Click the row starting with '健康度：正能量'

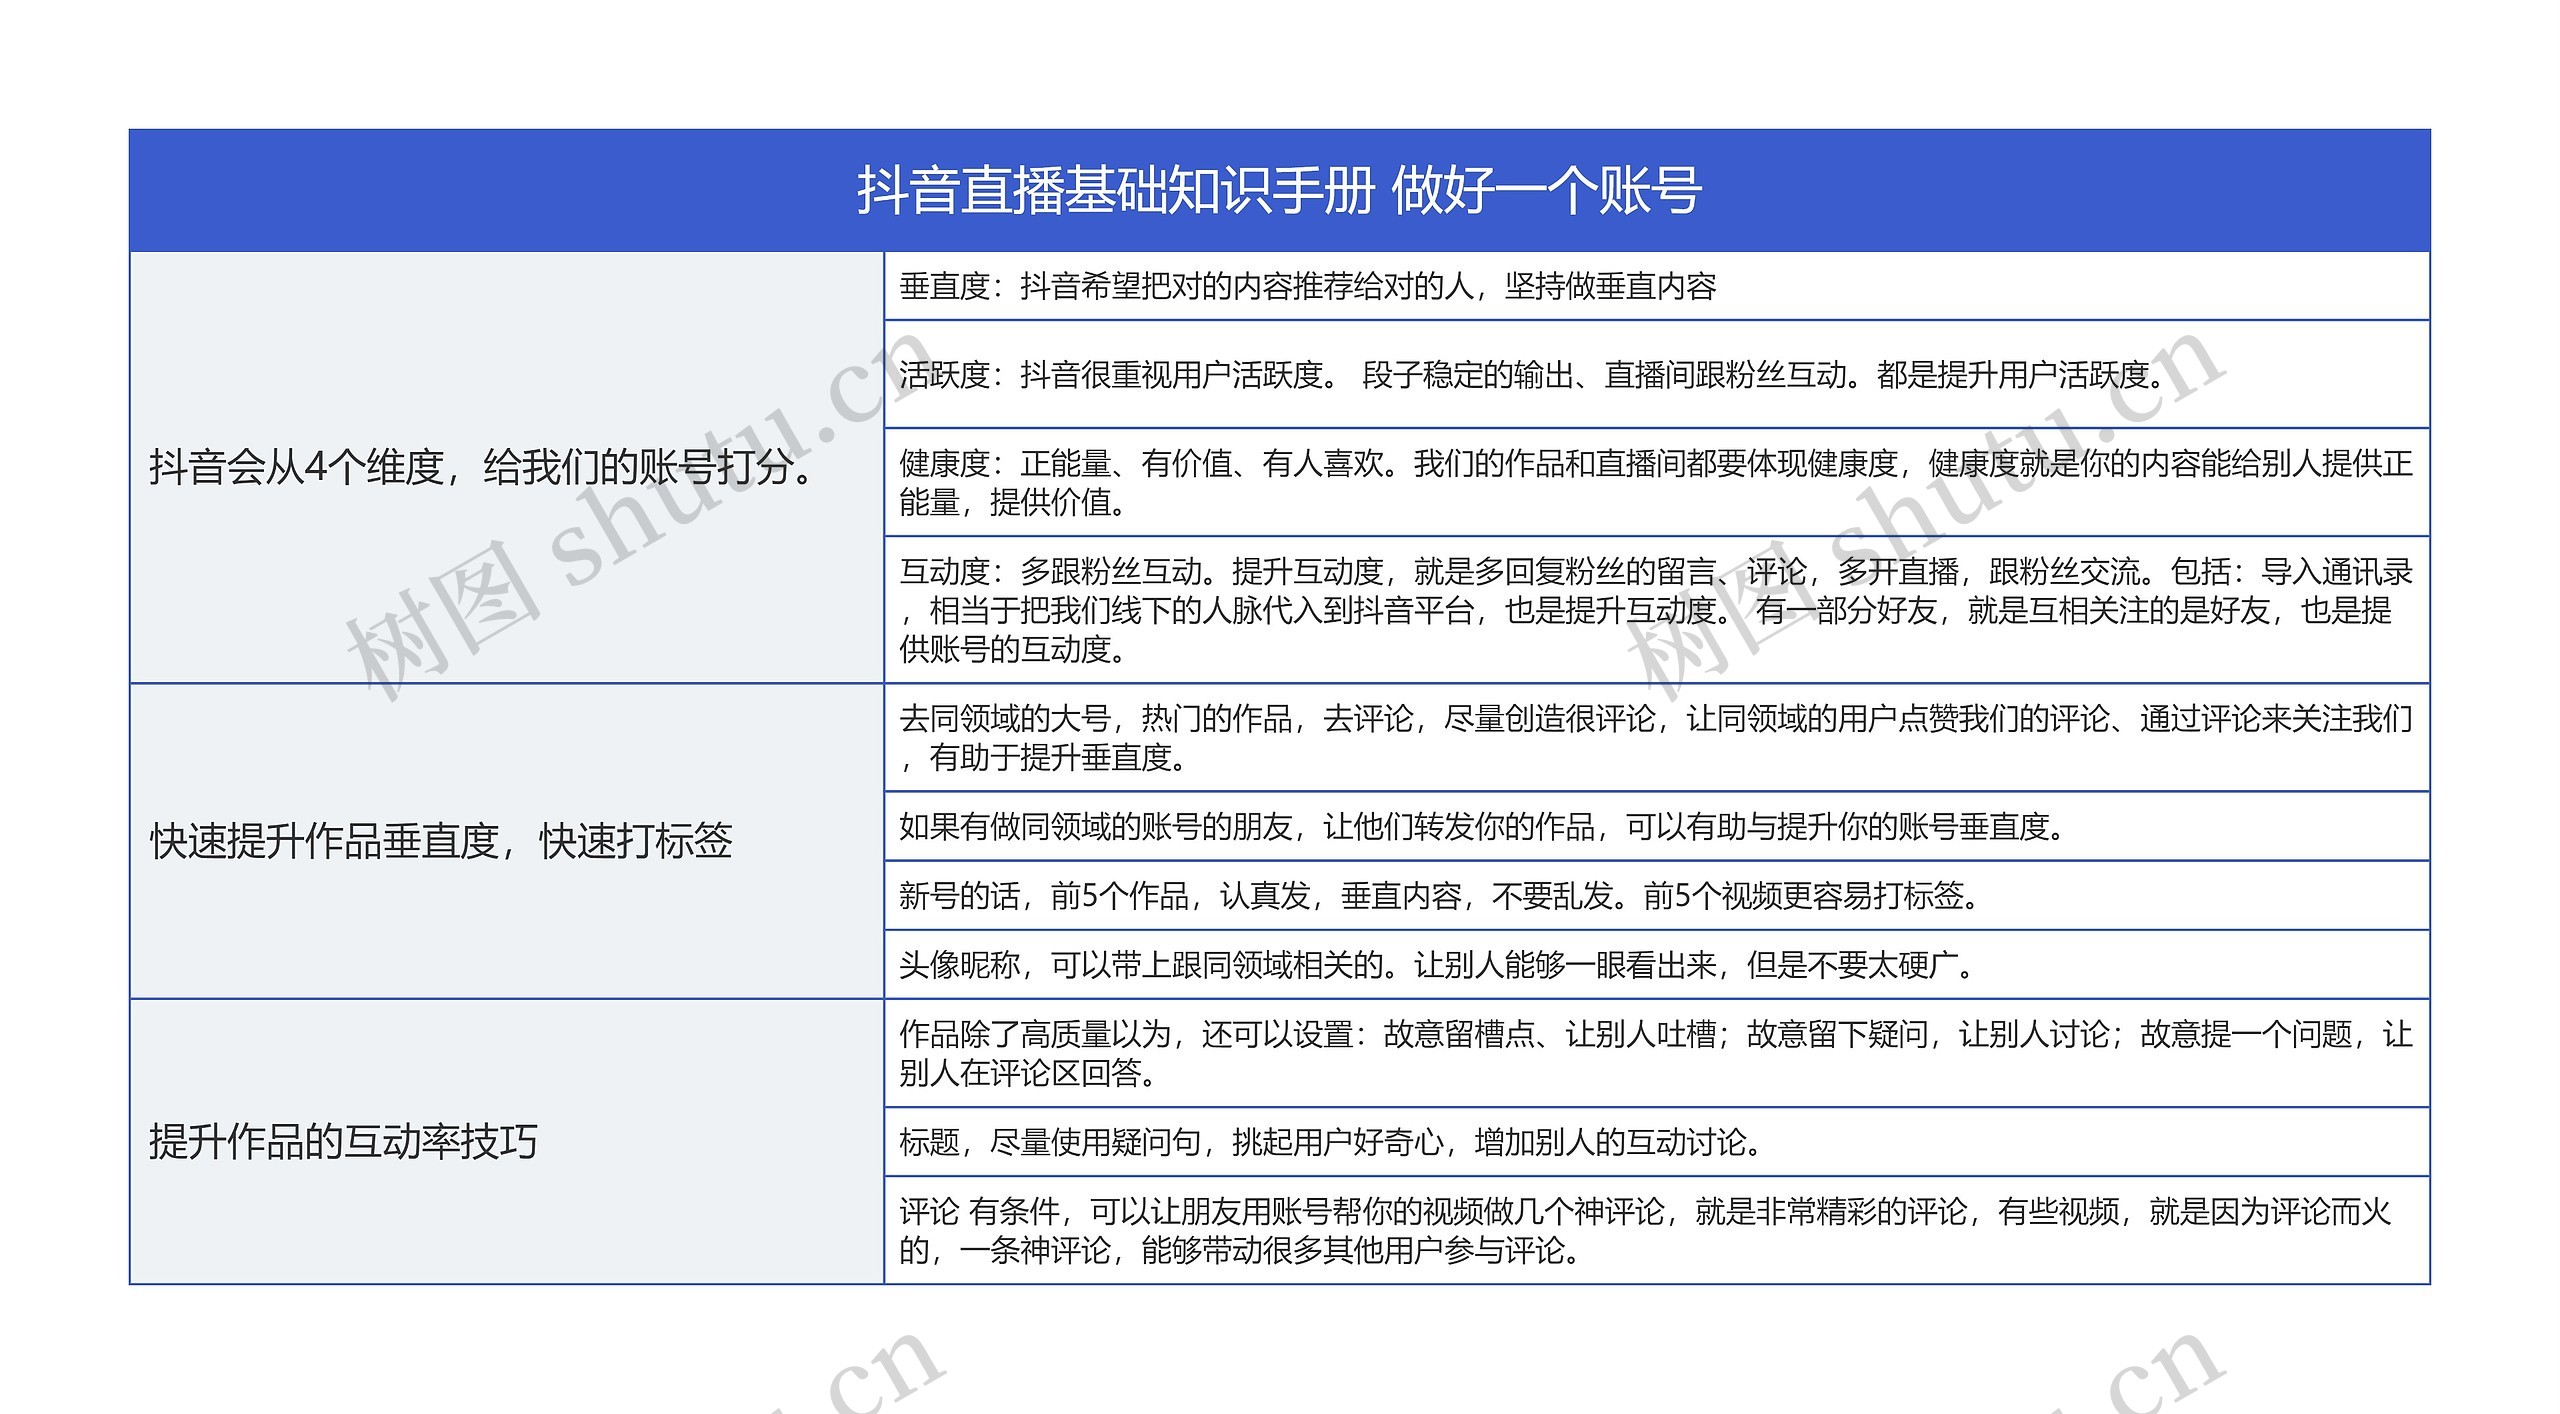pyautogui.click(x=1657, y=482)
